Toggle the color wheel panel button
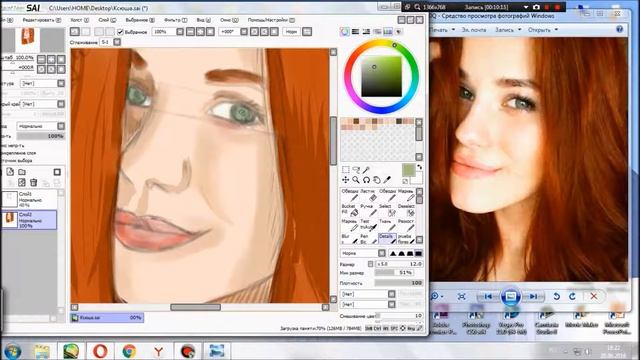Image resolution: width=640 pixels, height=360 pixels. click(345, 31)
